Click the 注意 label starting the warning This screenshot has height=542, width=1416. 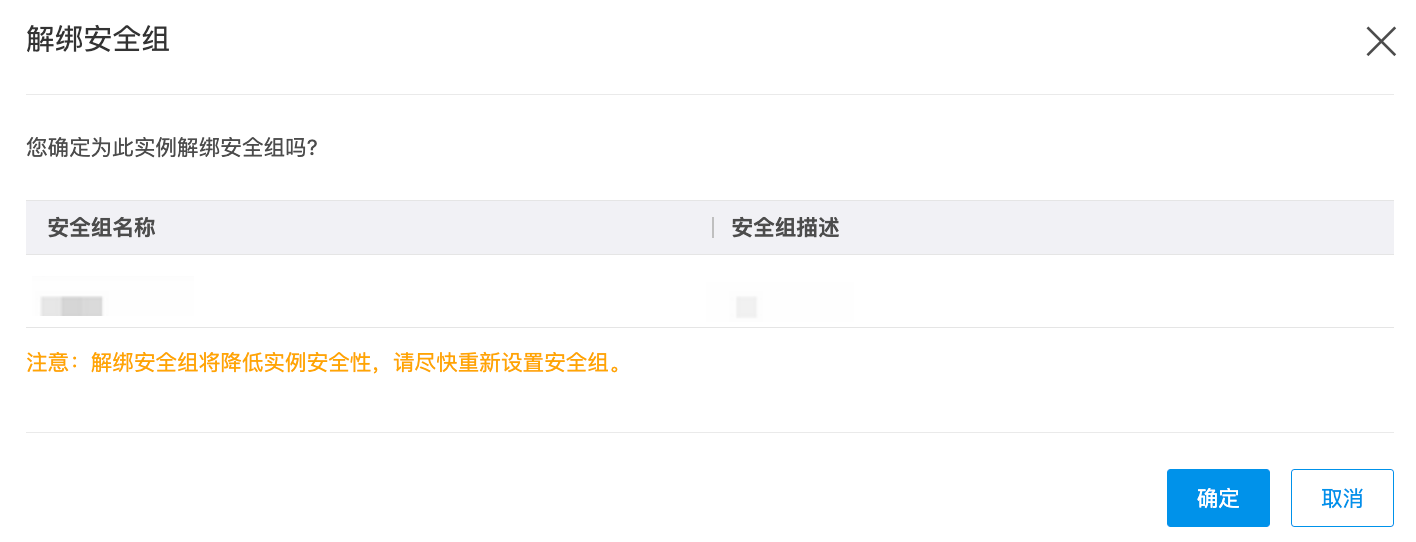pyautogui.click(x=47, y=362)
